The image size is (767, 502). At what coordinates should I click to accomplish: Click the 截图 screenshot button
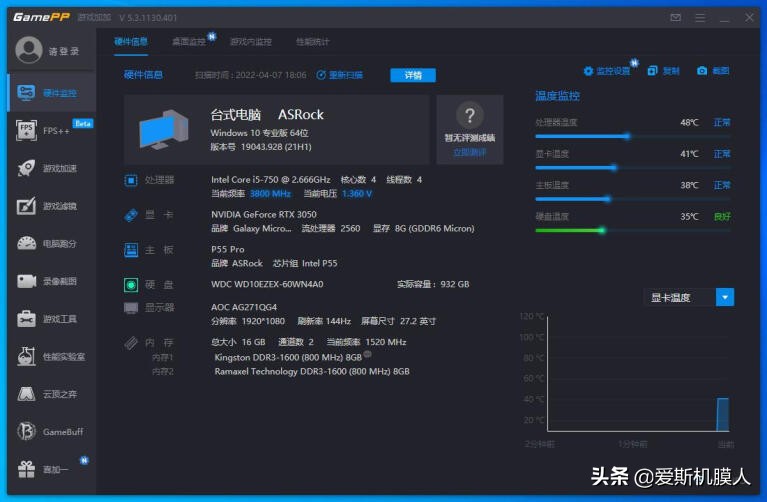(713, 71)
